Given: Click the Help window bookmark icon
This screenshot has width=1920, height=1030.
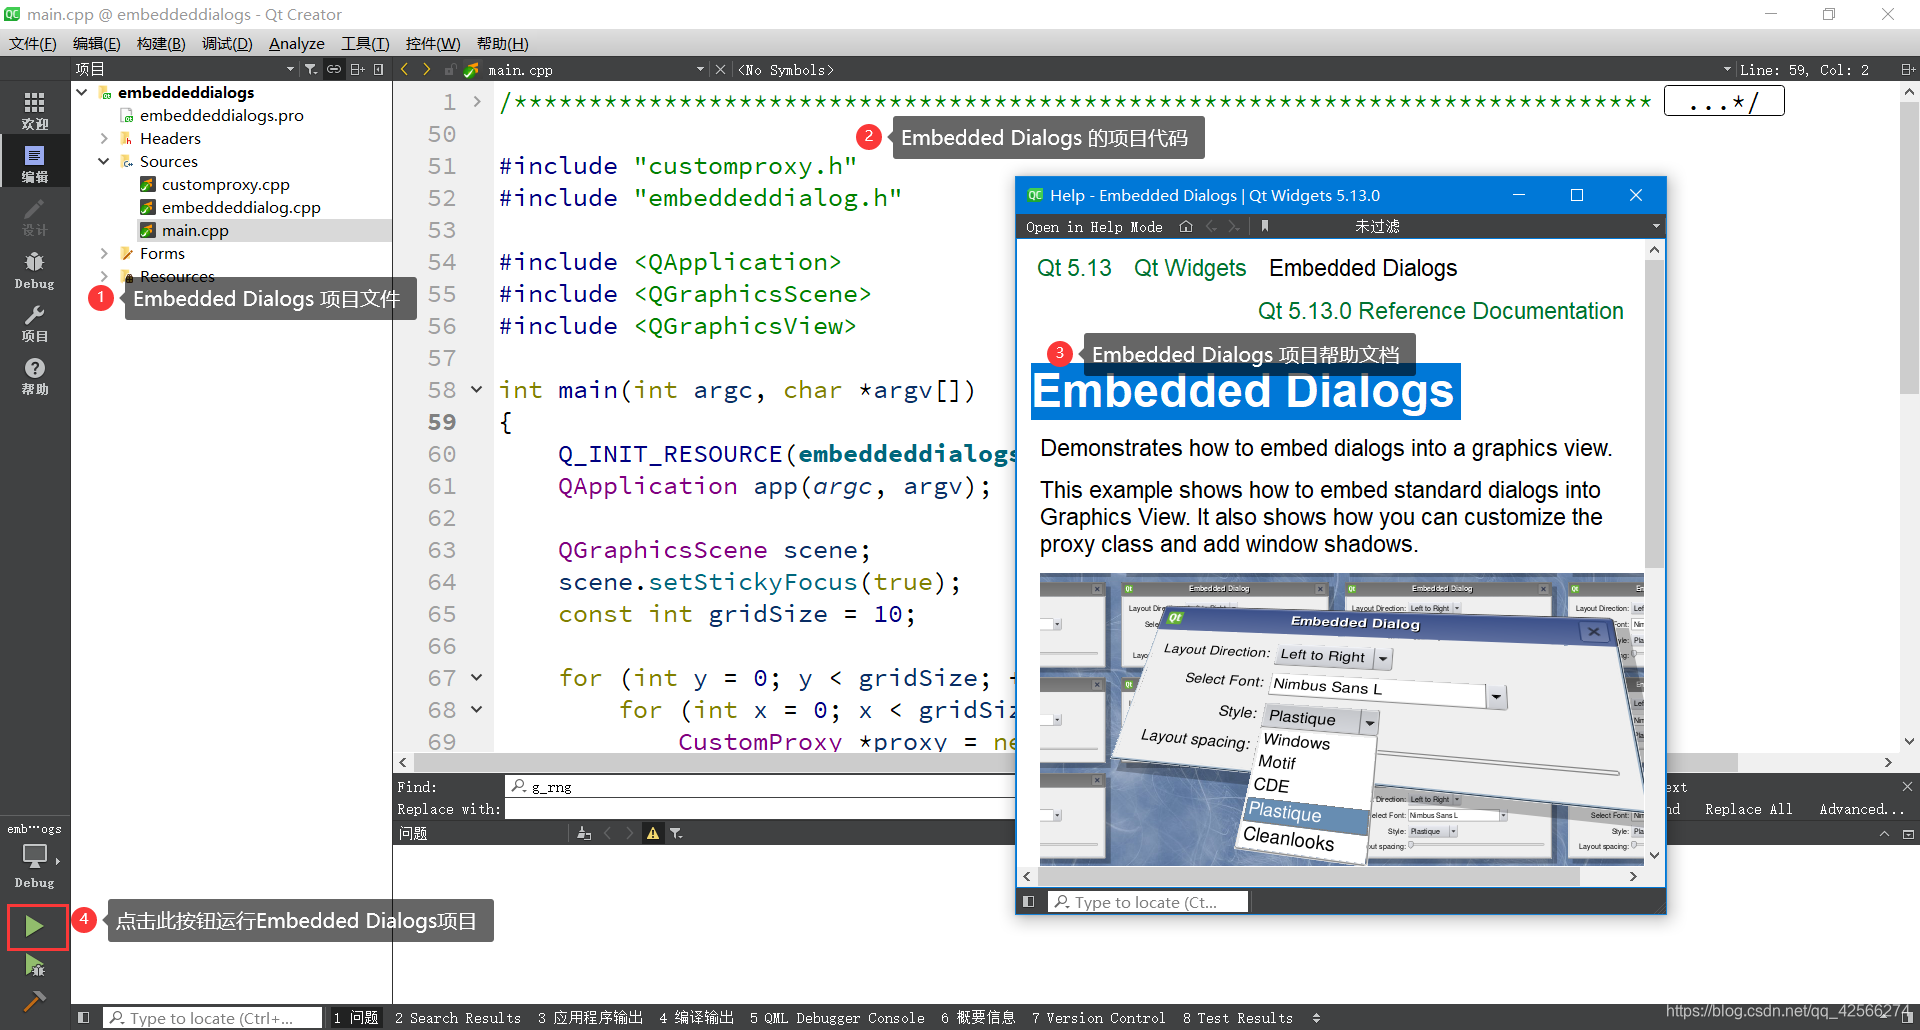Looking at the screenshot, I should [1265, 227].
